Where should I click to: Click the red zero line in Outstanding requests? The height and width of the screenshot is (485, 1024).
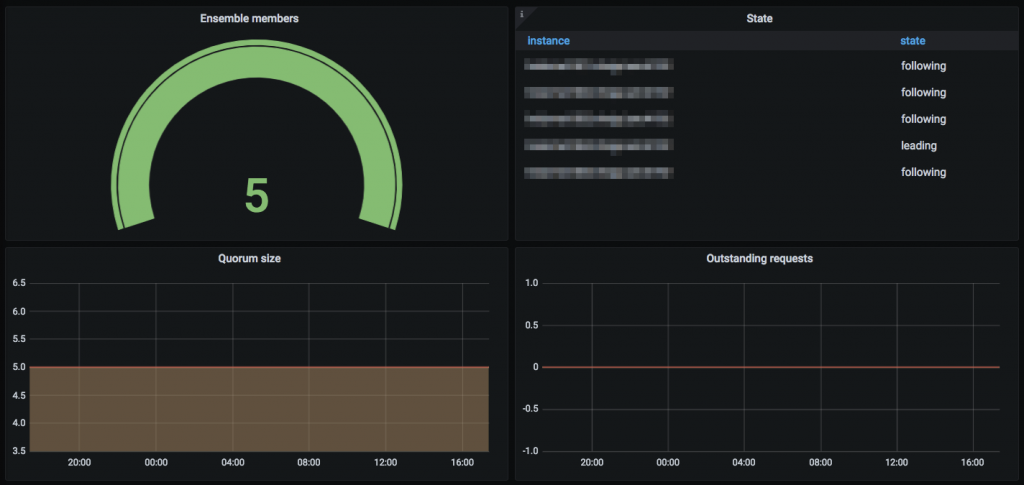(771, 367)
